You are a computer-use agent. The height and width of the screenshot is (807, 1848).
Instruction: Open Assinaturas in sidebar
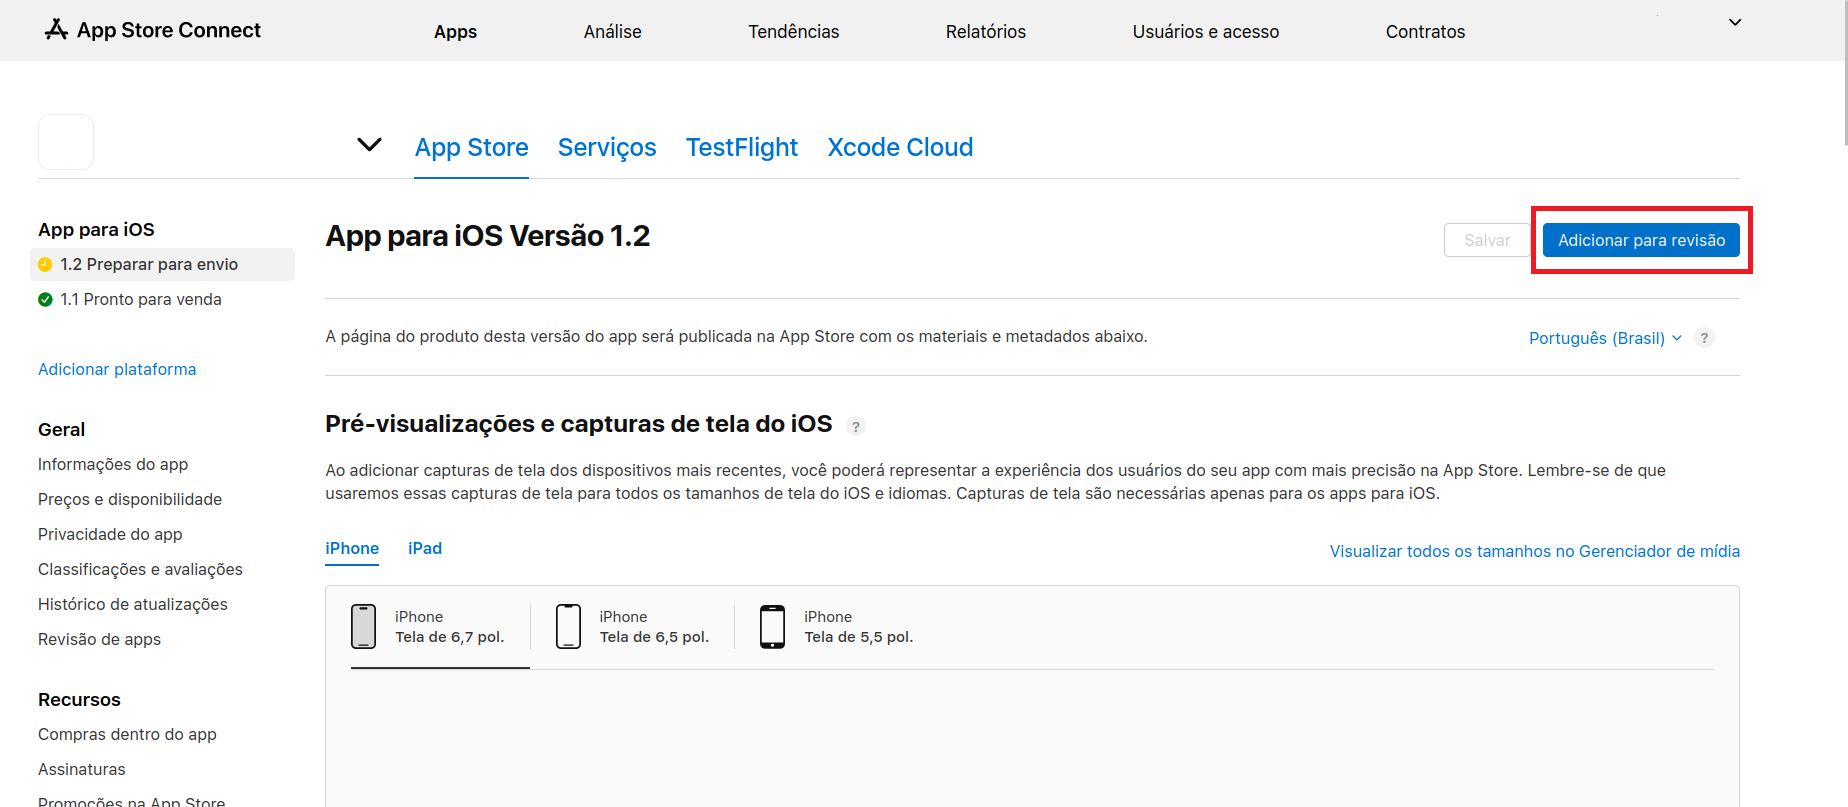coord(82,769)
